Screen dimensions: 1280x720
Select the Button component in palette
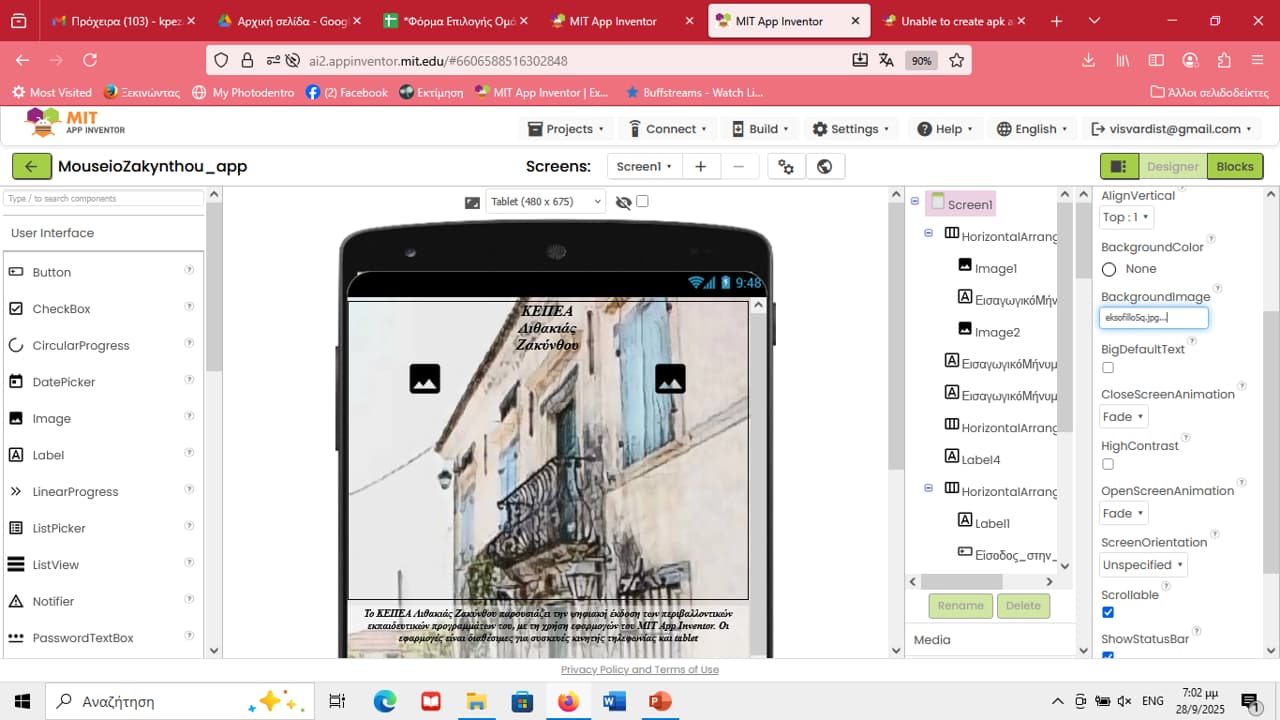(x=51, y=272)
